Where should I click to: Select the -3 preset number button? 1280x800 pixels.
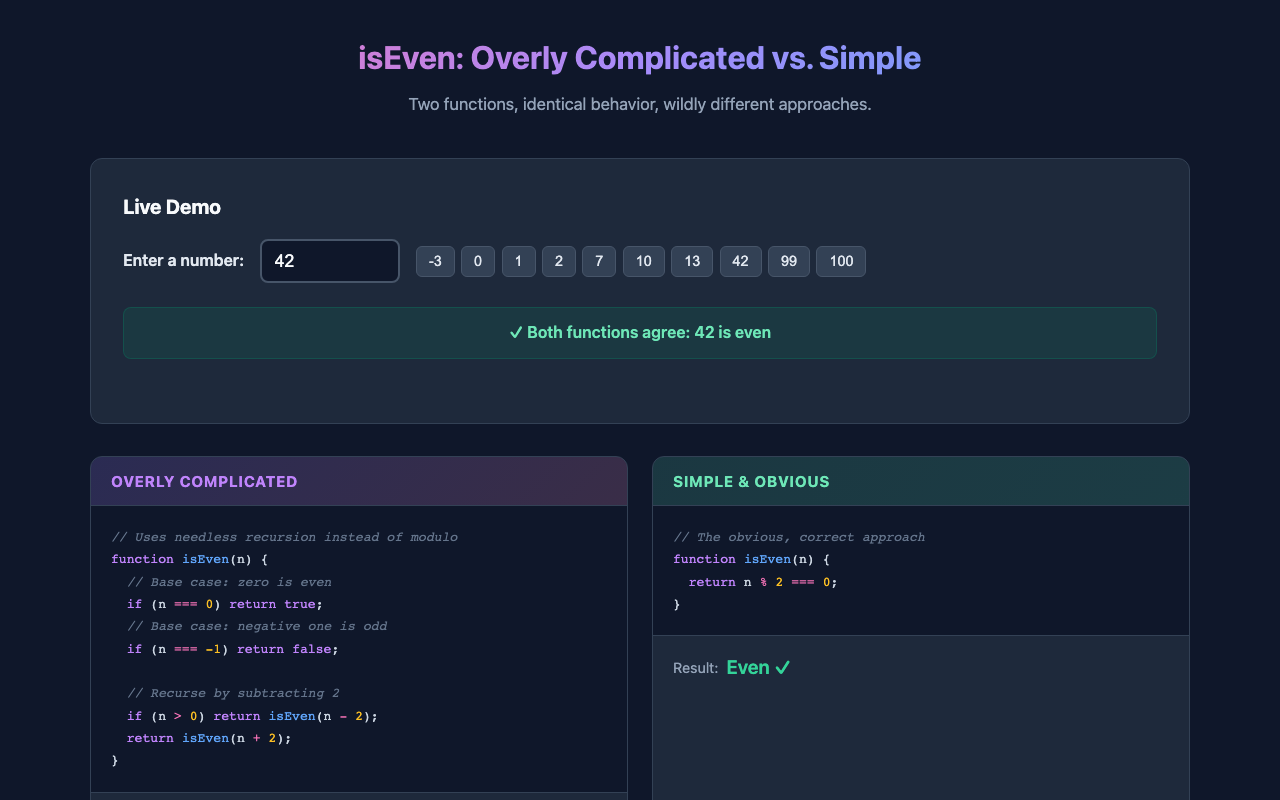435,261
